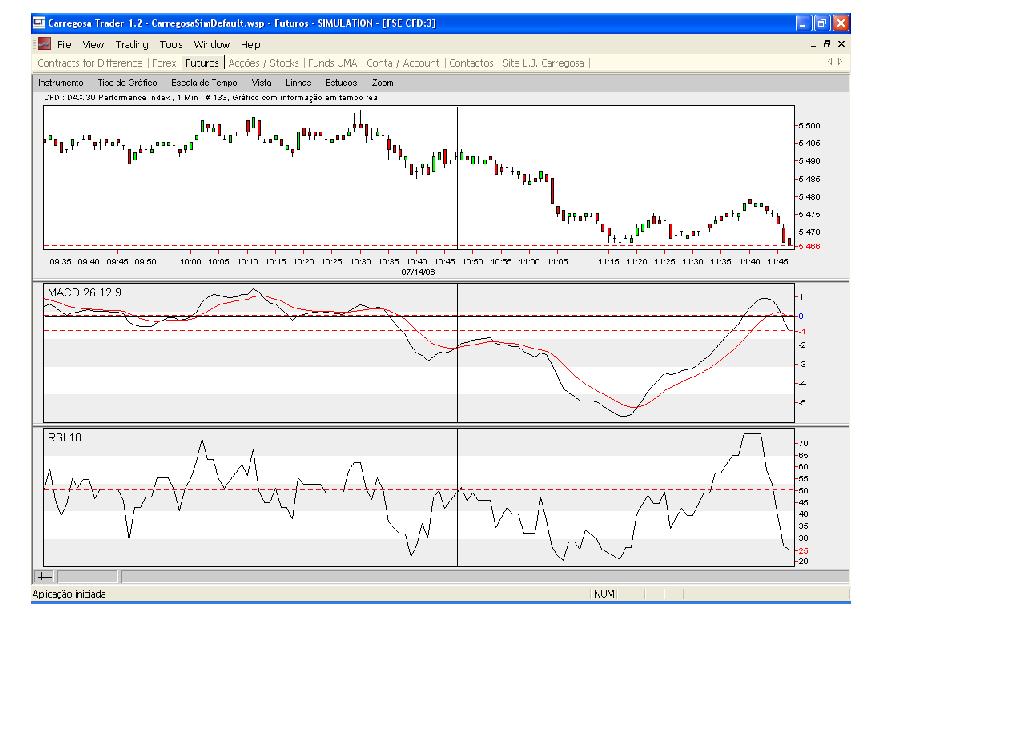Restore the inner chart window in menu bar
The image size is (1024, 738).
point(828,44)
